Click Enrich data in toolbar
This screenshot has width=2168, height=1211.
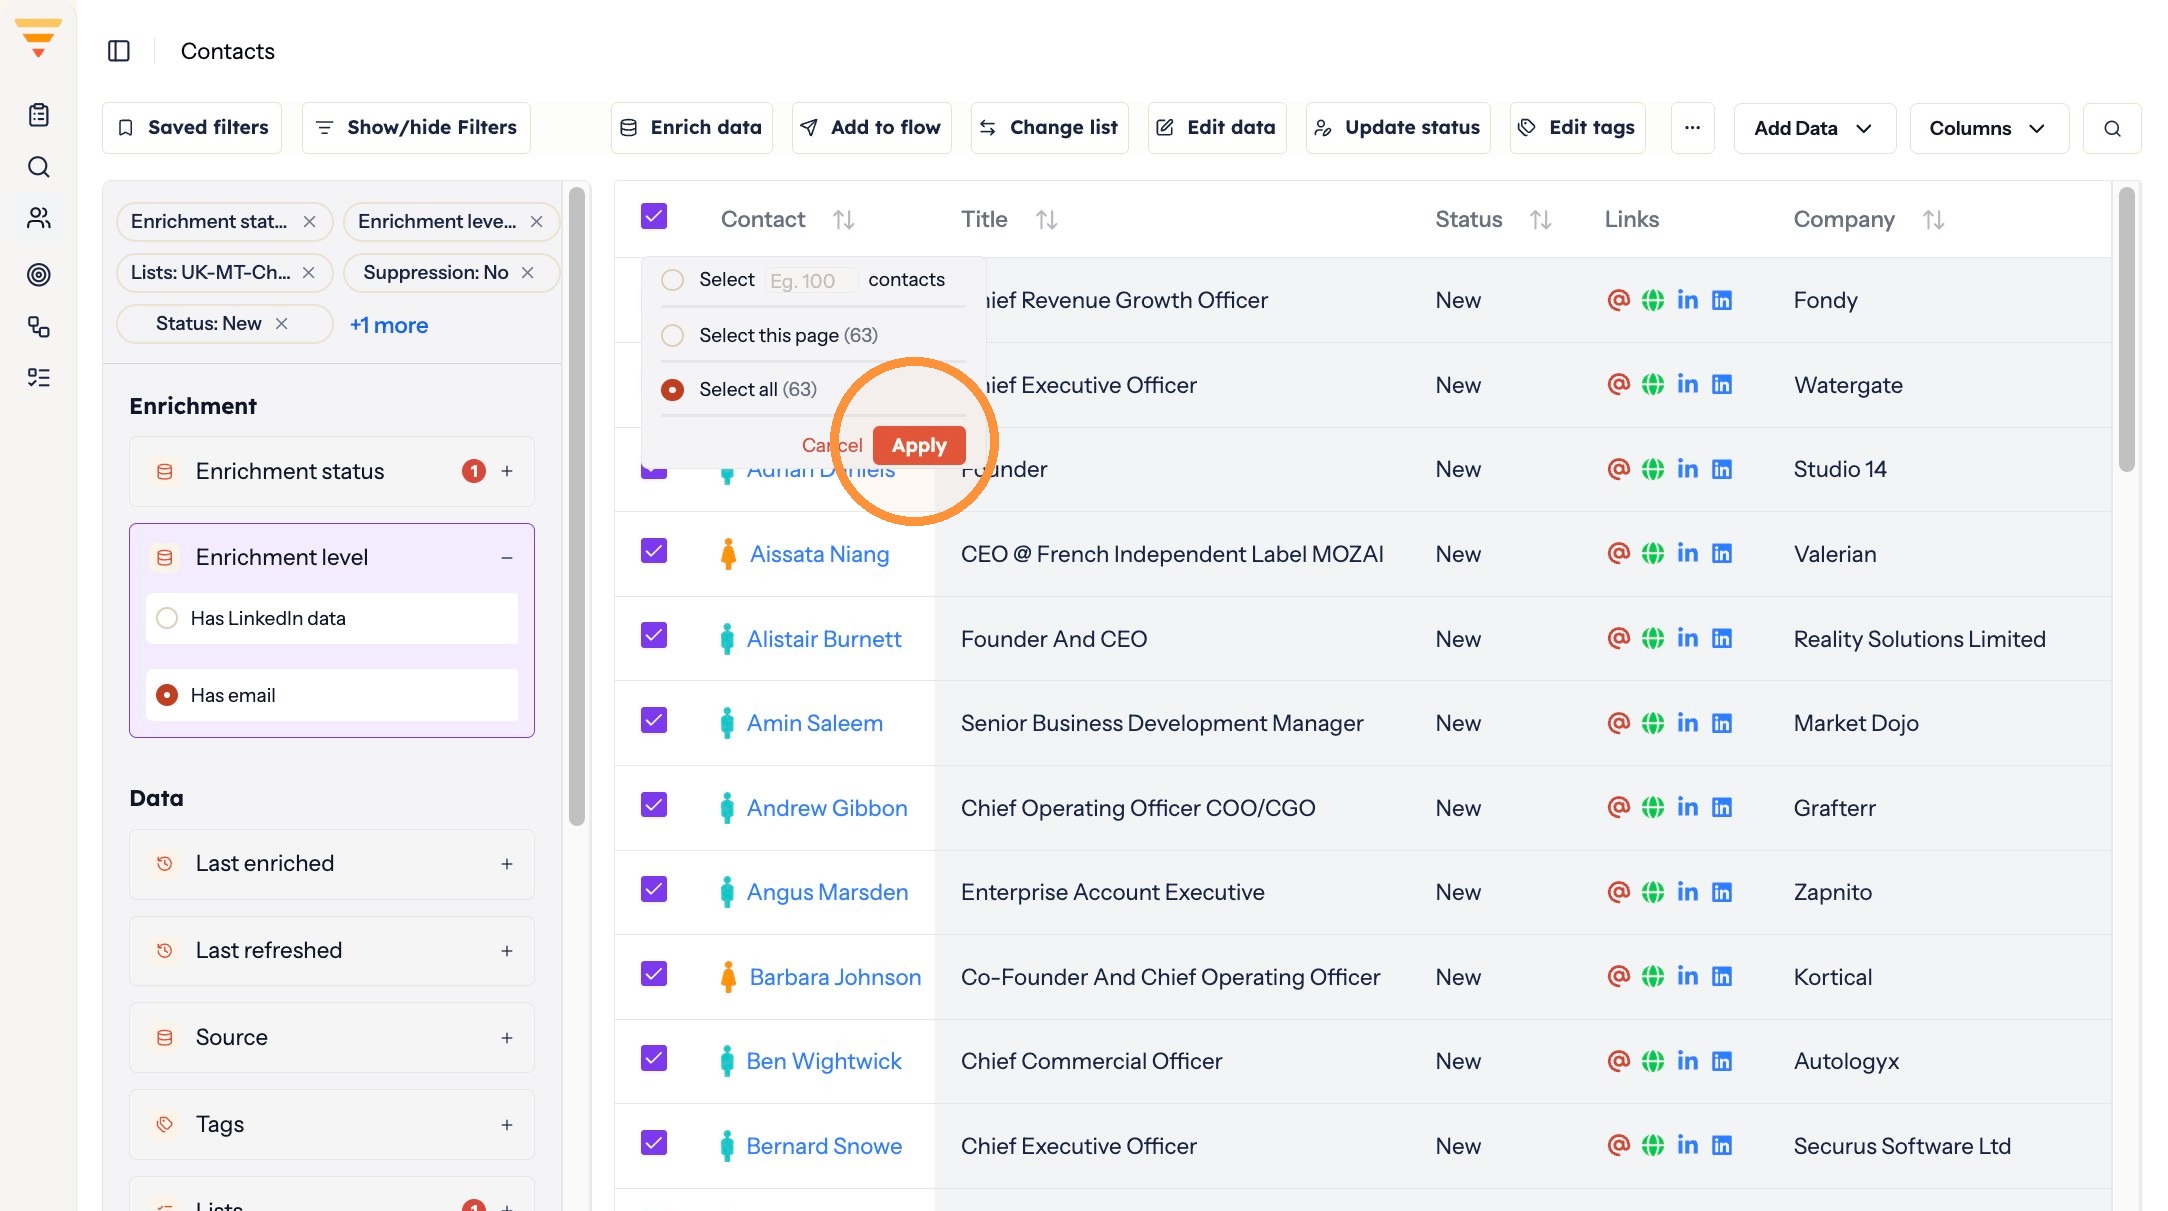click(x=692, y=128)
